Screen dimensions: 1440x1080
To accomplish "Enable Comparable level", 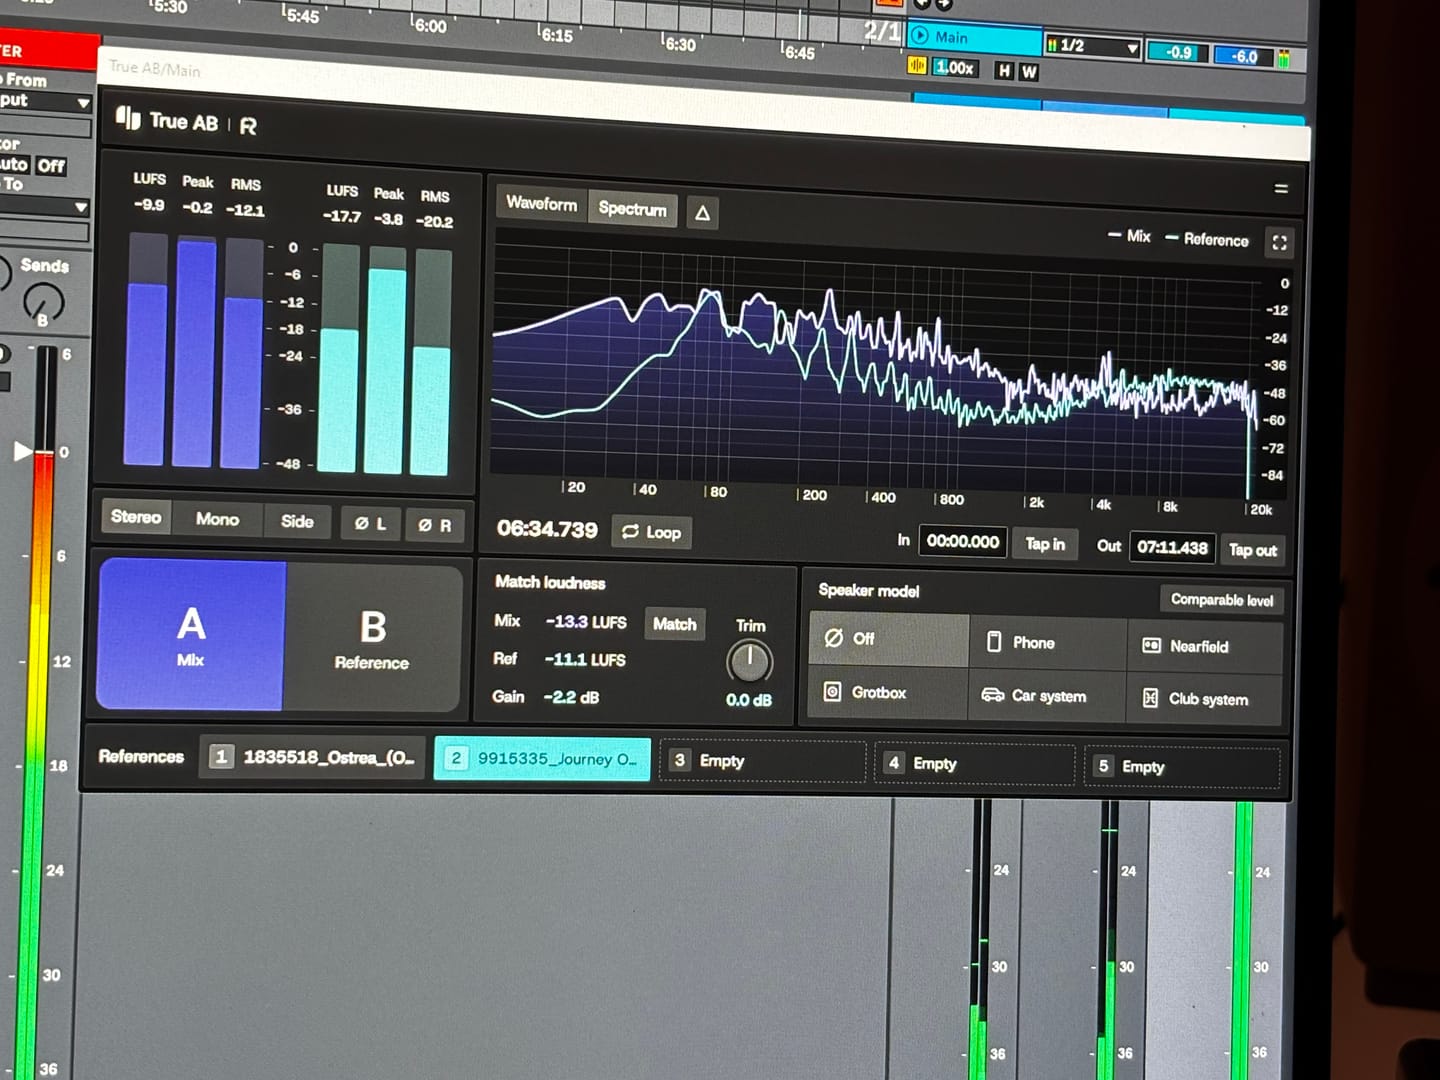I will tap(1222, 600).
